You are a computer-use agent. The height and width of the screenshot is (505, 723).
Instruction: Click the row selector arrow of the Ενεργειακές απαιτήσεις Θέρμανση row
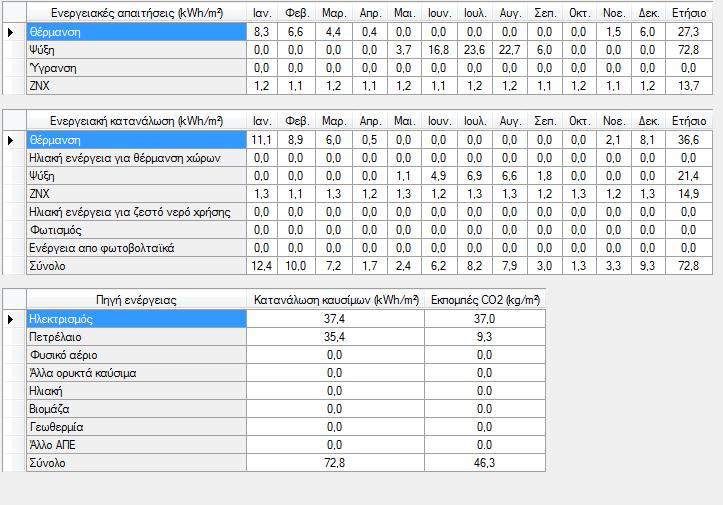click(x=11, y=32)
